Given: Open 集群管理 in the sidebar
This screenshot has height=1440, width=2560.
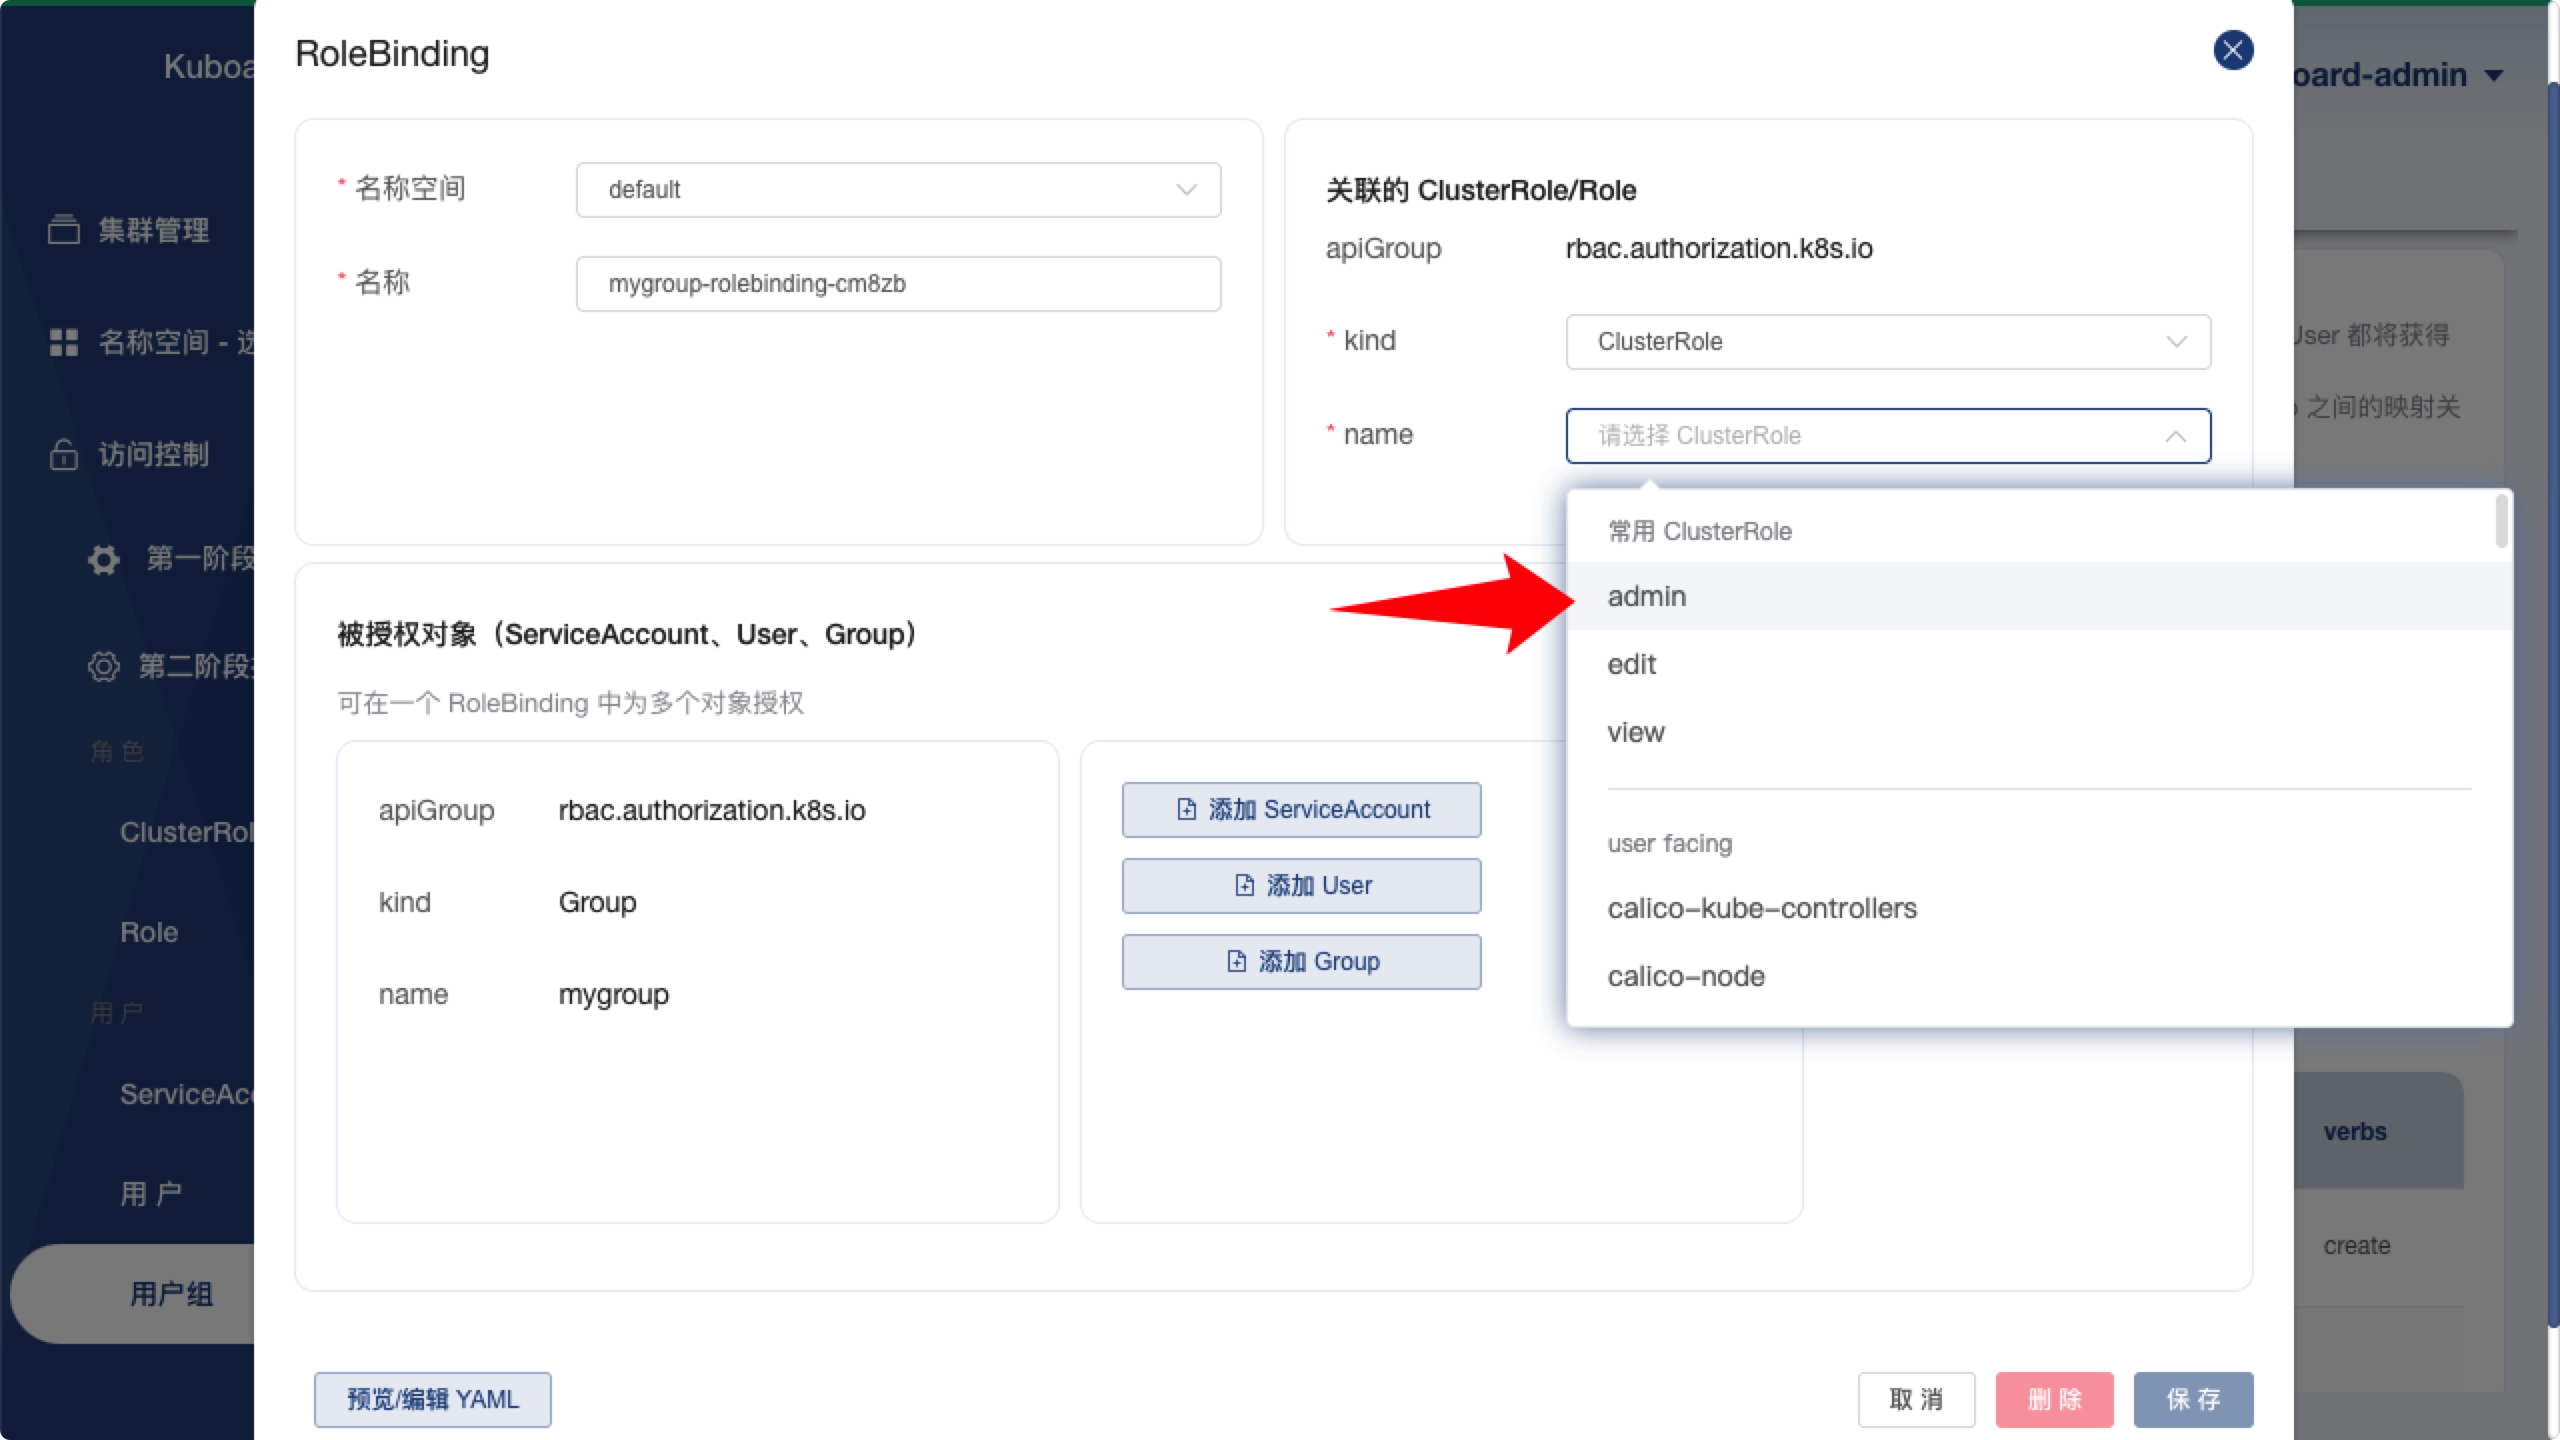Looking at the screenshot, I should tap(153, 230).
